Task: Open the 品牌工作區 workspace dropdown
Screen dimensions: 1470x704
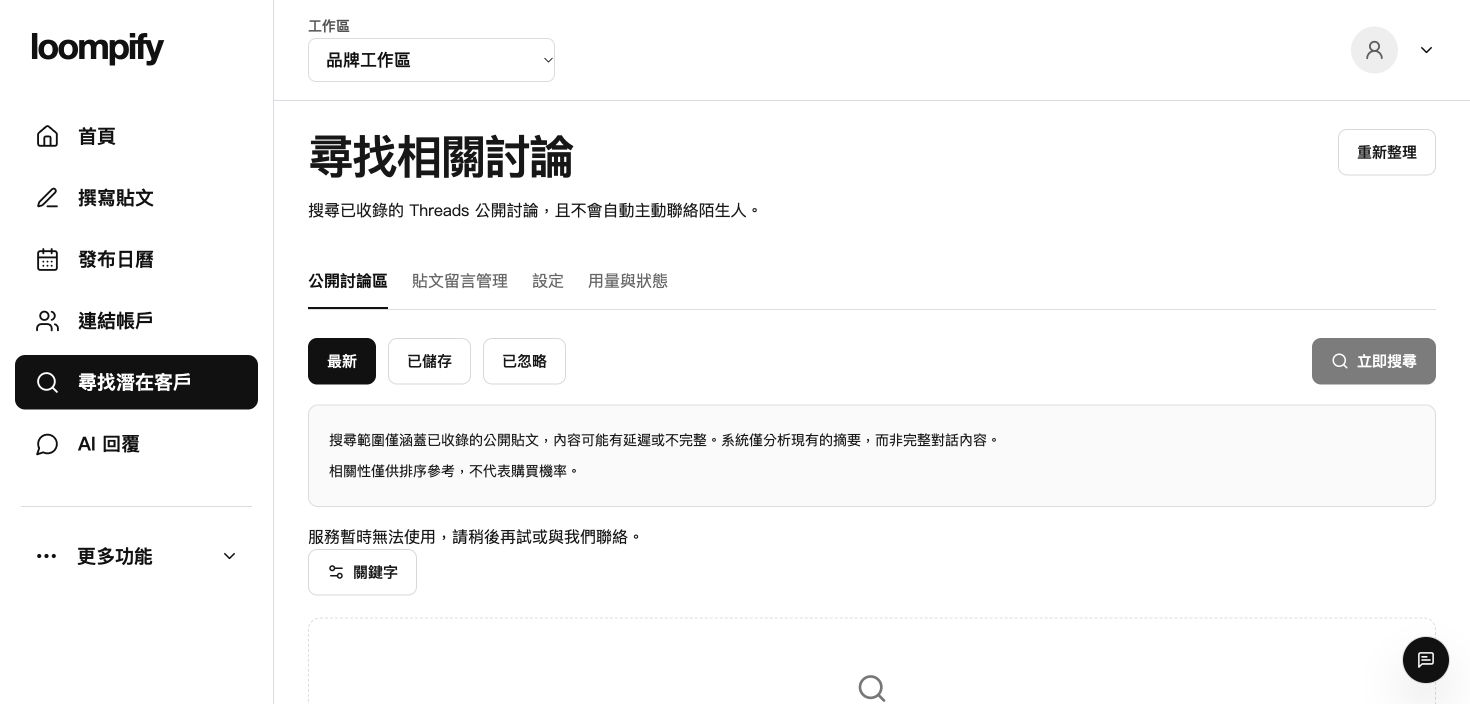Action: click(431, 60)
